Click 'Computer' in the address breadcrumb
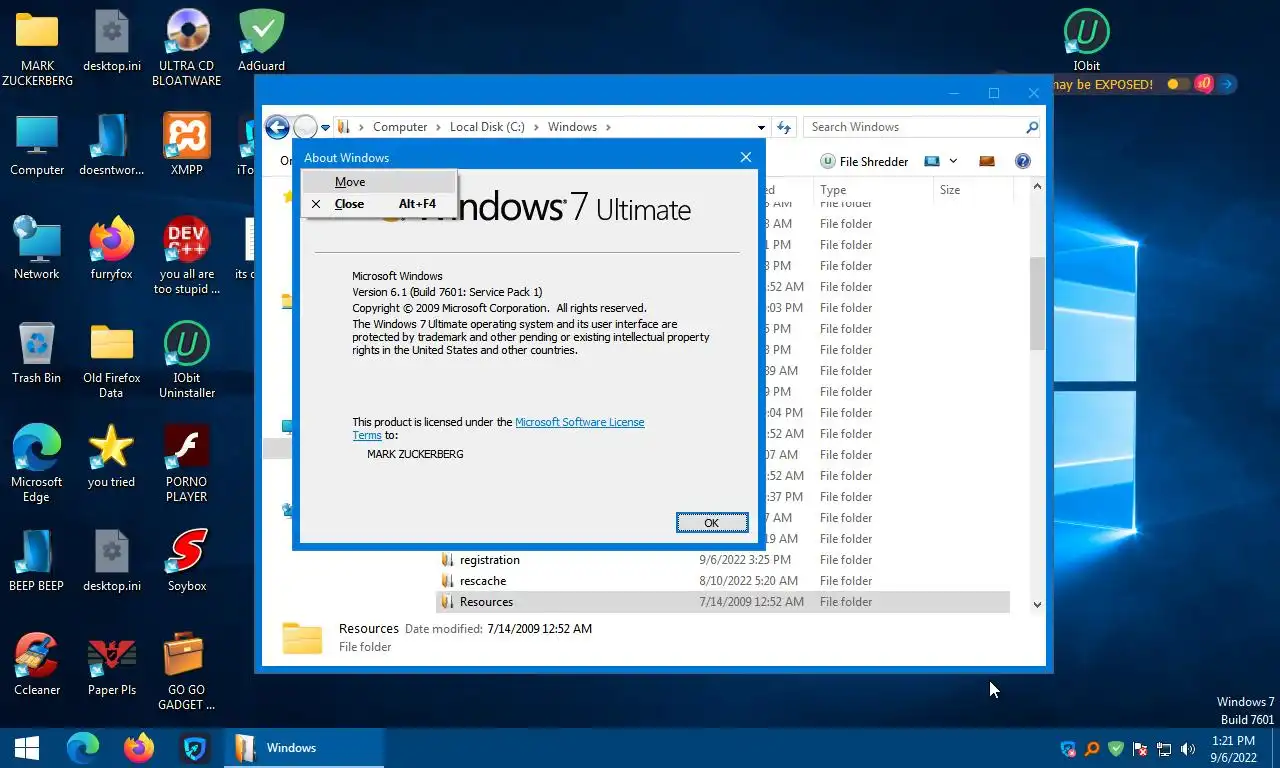 pos(400,127)
